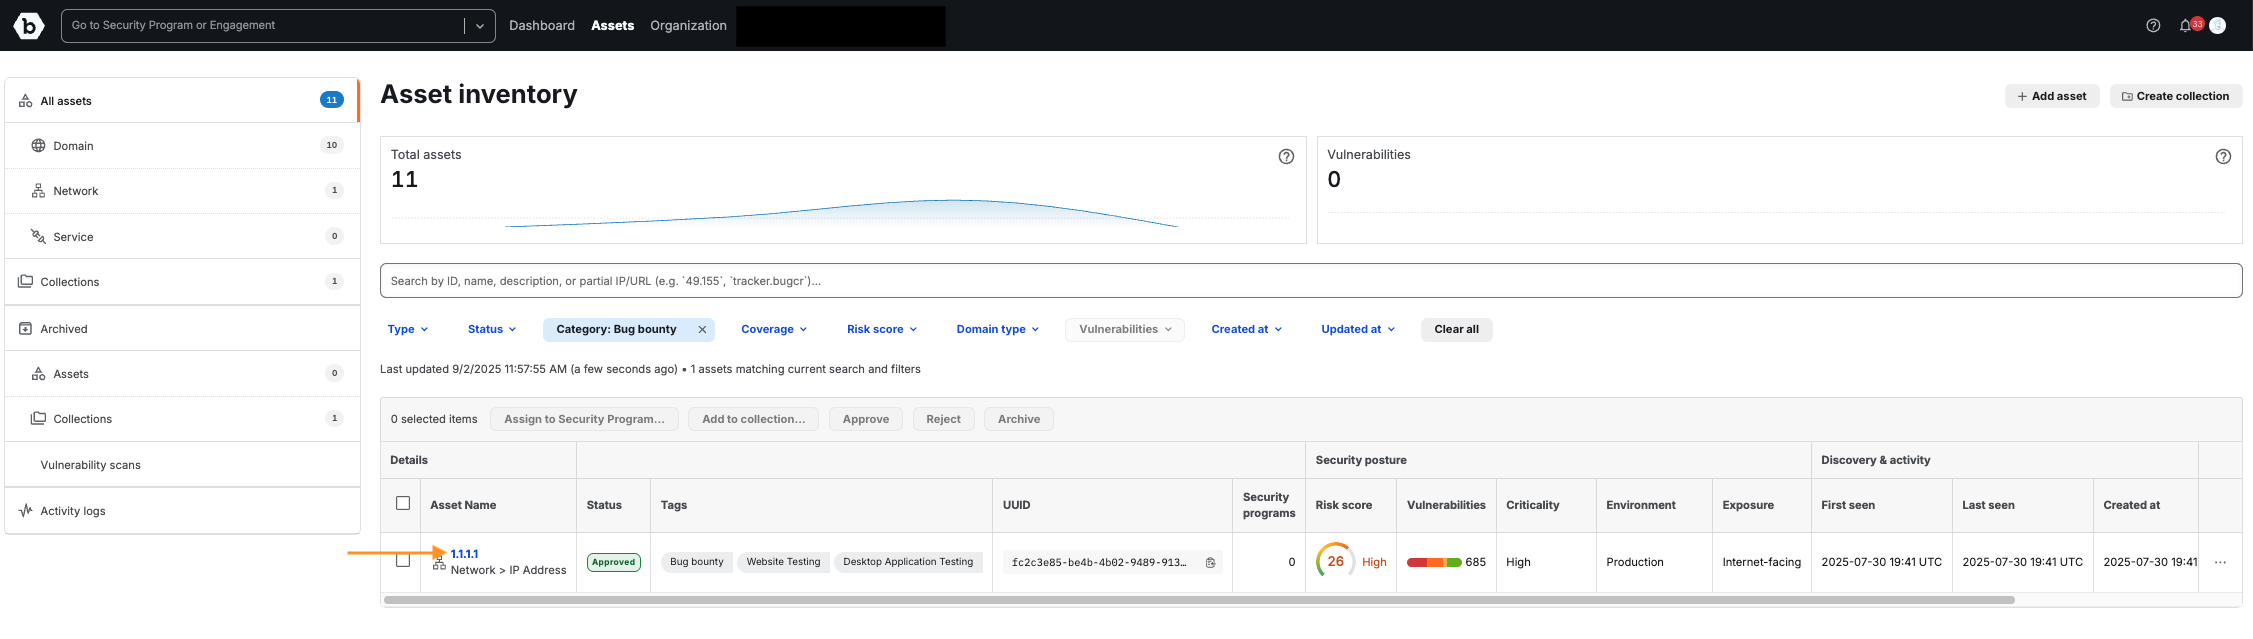Switch to the Assets tab
The image size is (2253, 639).
[x=612, y=26]
